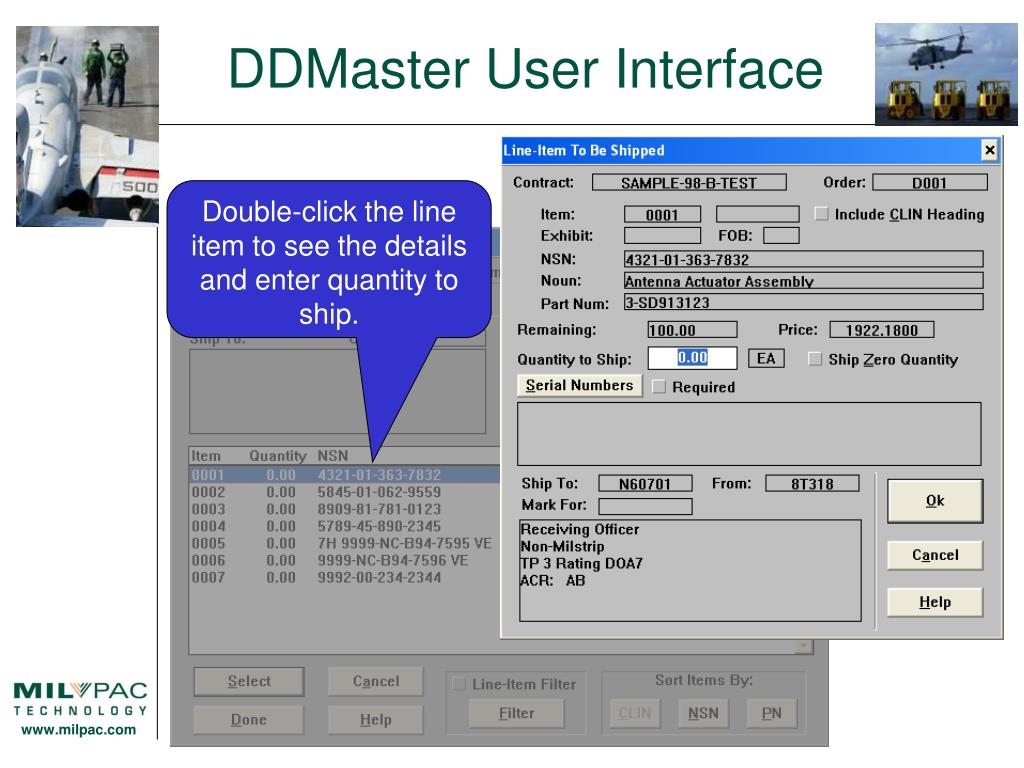
Task: Open the Serial Numbers button
Action: click(x=579, y=385)
